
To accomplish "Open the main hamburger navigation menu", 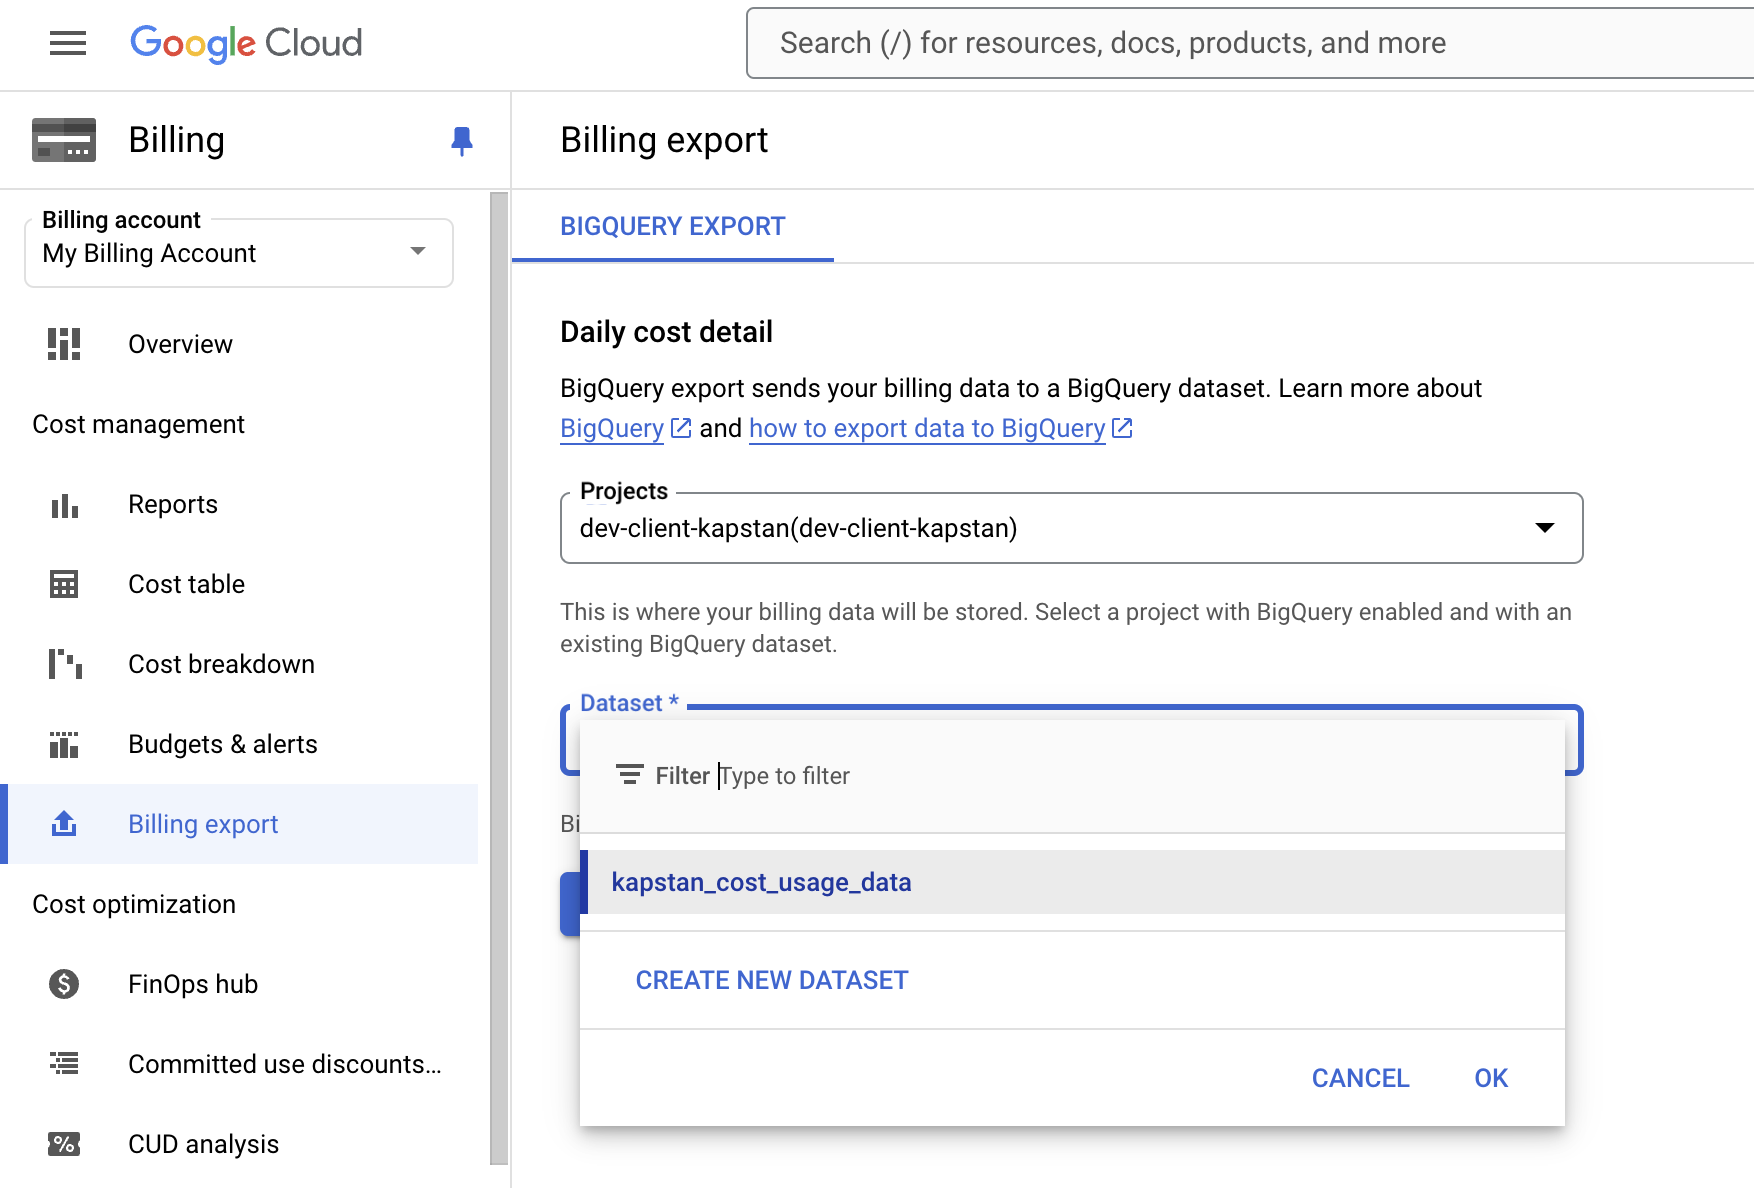I will [x=68, y=43].
